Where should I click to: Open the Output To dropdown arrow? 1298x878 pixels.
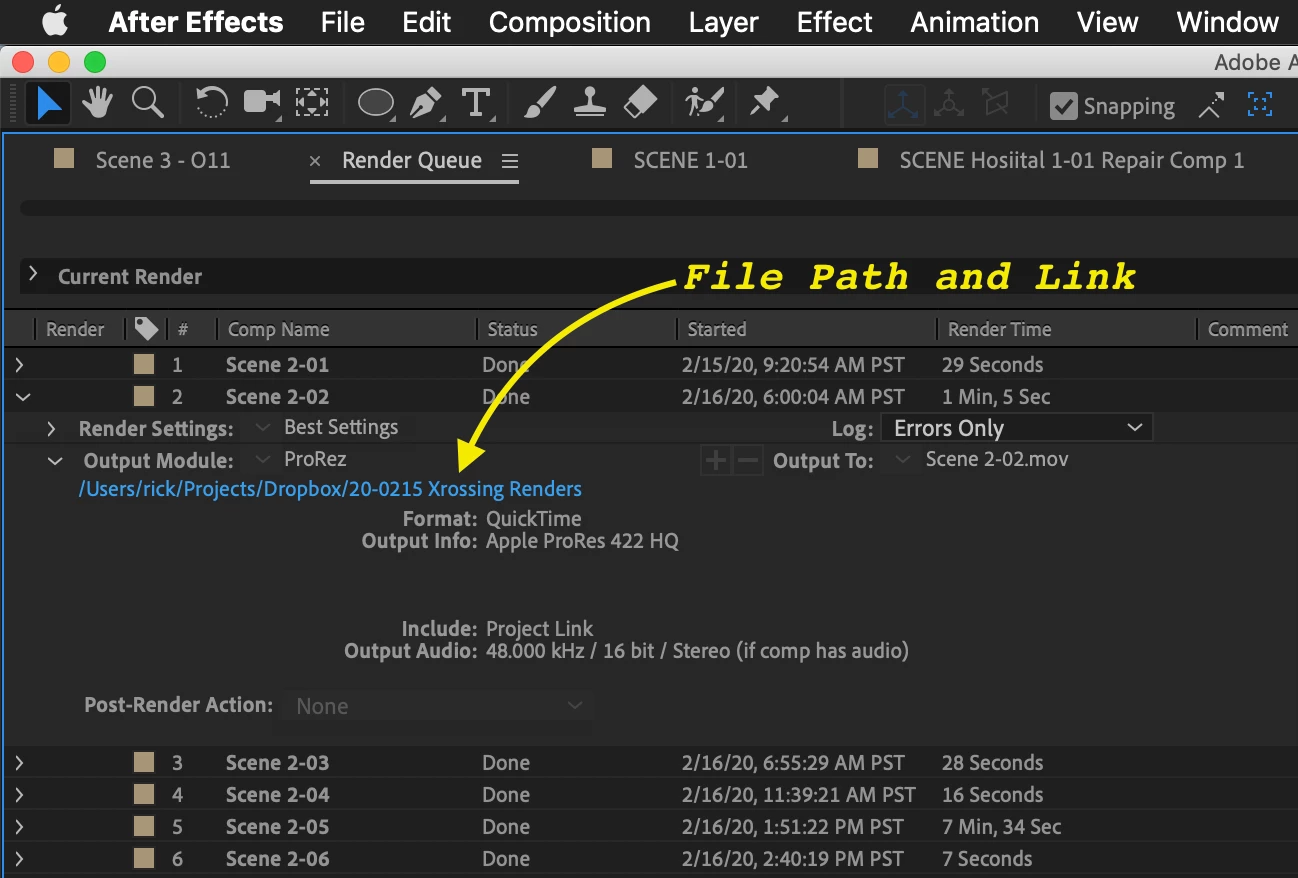click(903, 460)
